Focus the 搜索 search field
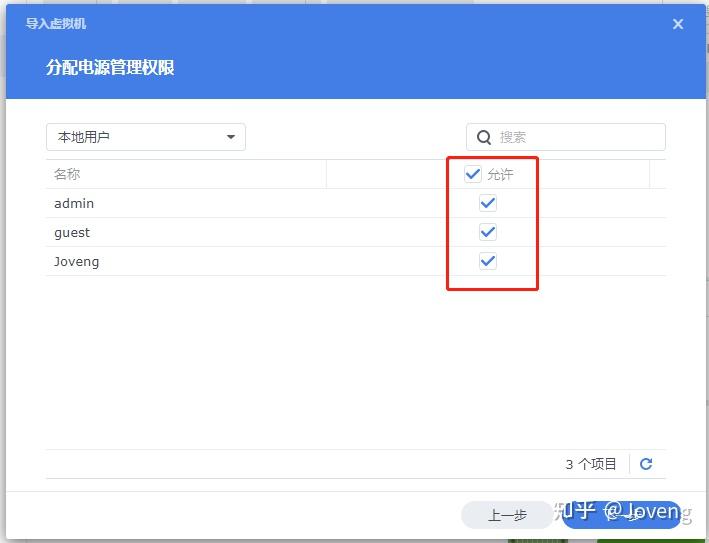Image resolution: width=709 pixels, height=543 pixels. 566,137
